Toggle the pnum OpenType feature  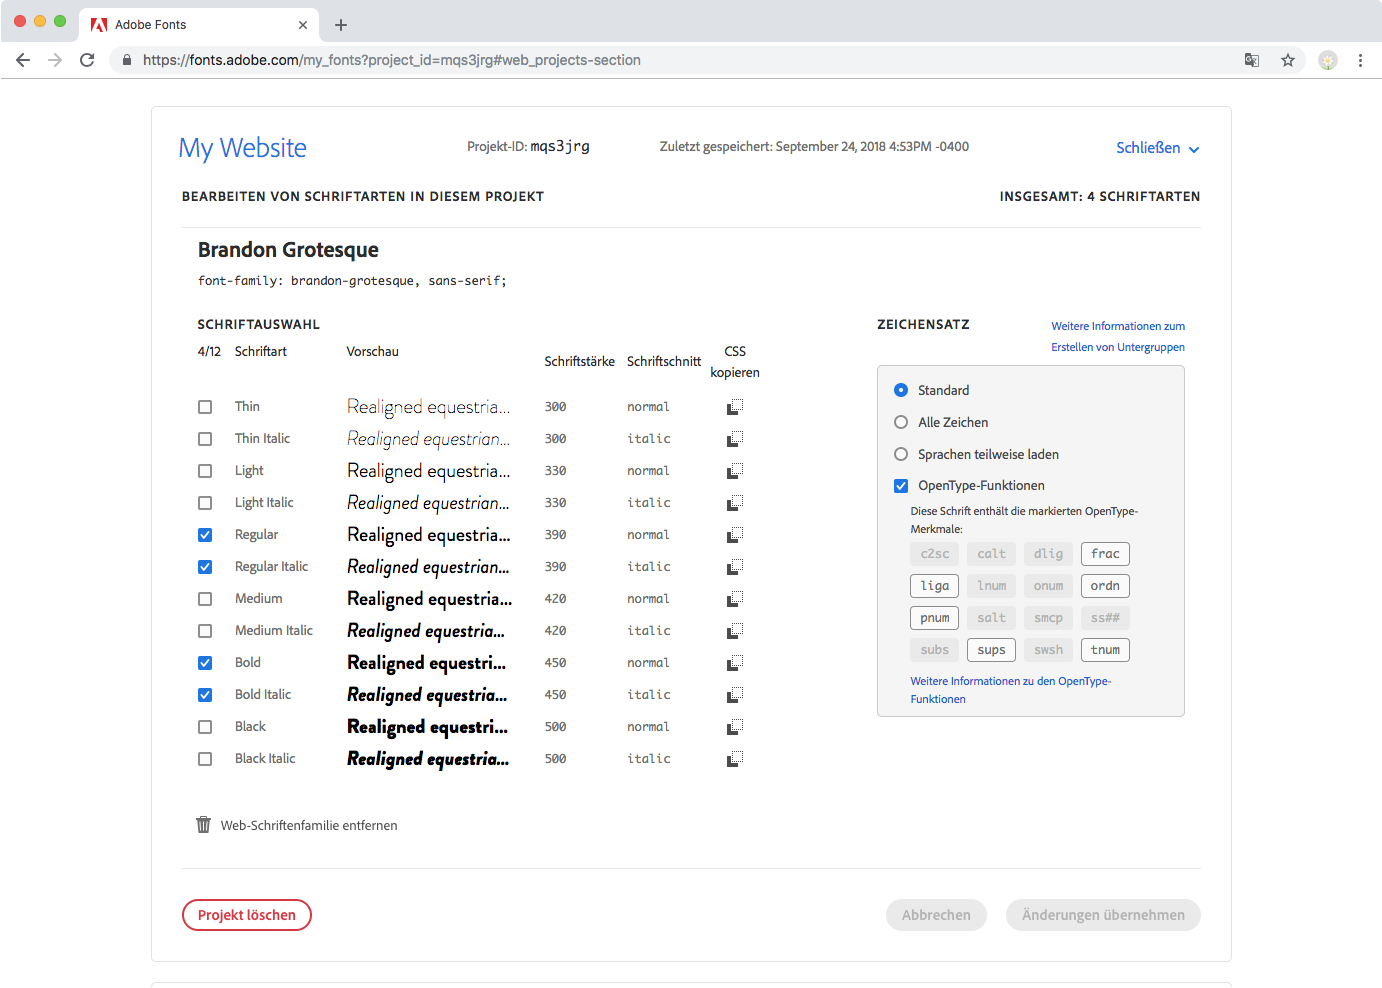[x=935, y=618]
